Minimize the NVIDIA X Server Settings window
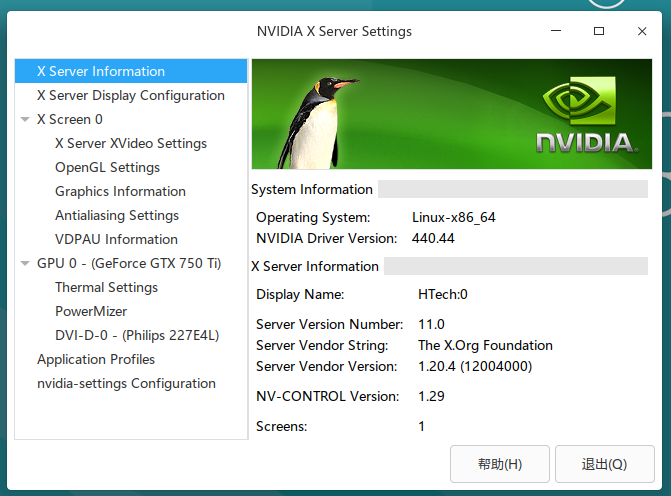 556,31
